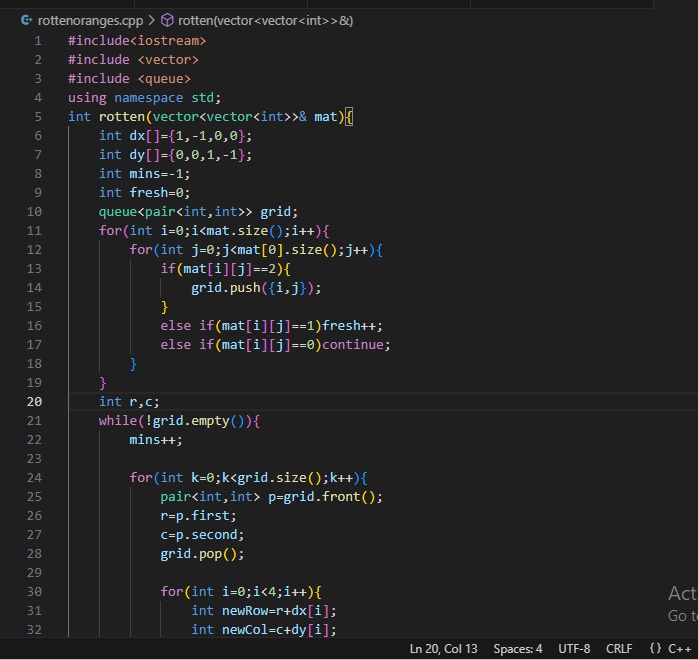The image size is (698, 660).
Task: Click the rottenoranges.cpp breadcrumb
Action: pyautogui.click(x=90, y=20)
